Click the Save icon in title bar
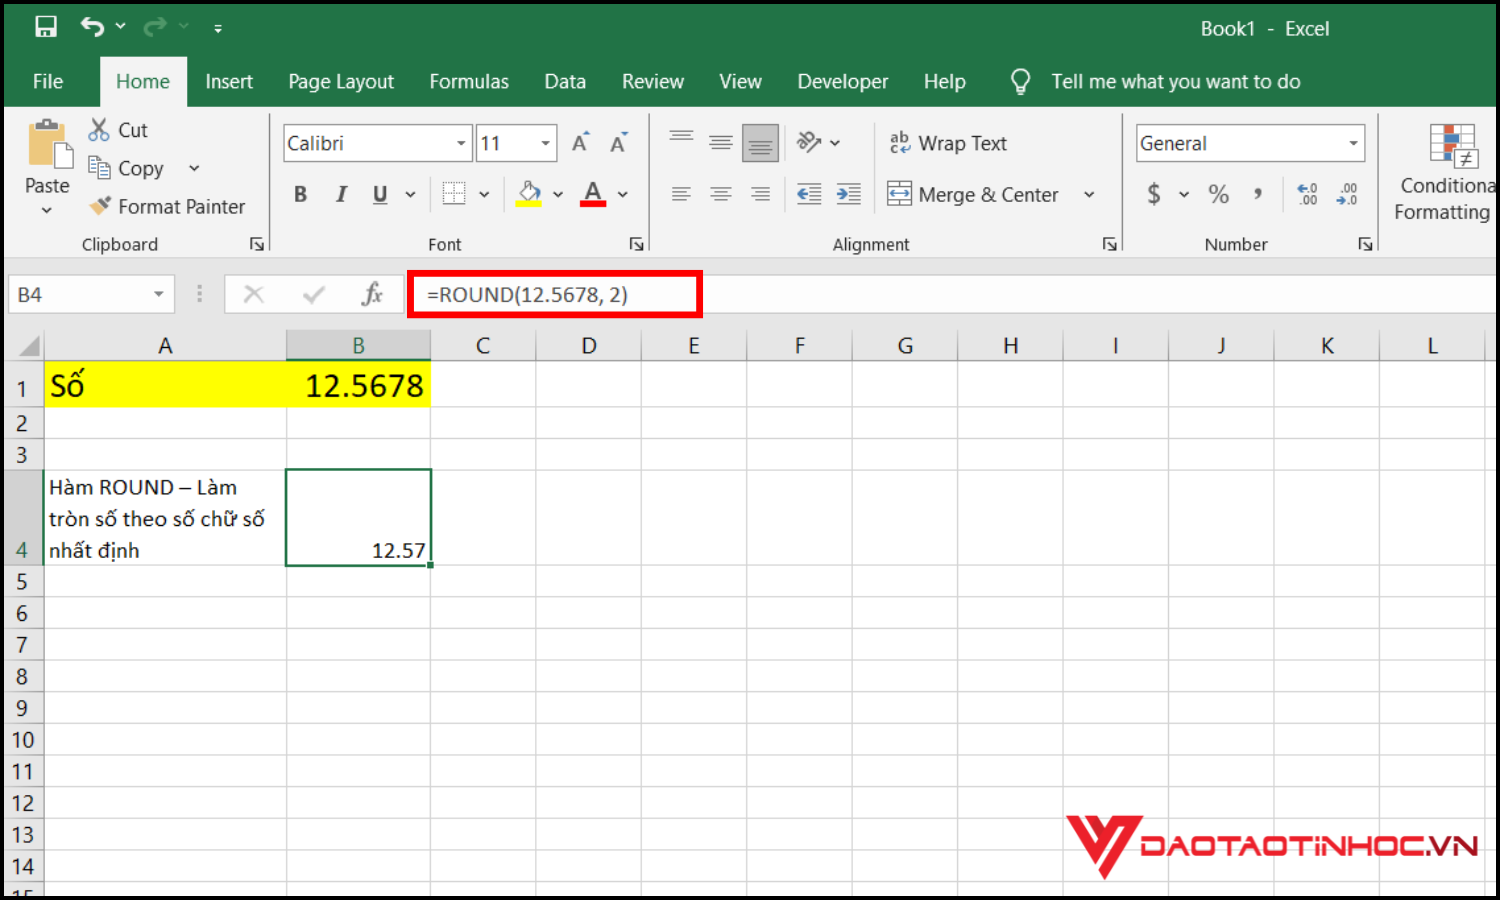The height and width of the screenshot is (900, 1500). (46, 28)
